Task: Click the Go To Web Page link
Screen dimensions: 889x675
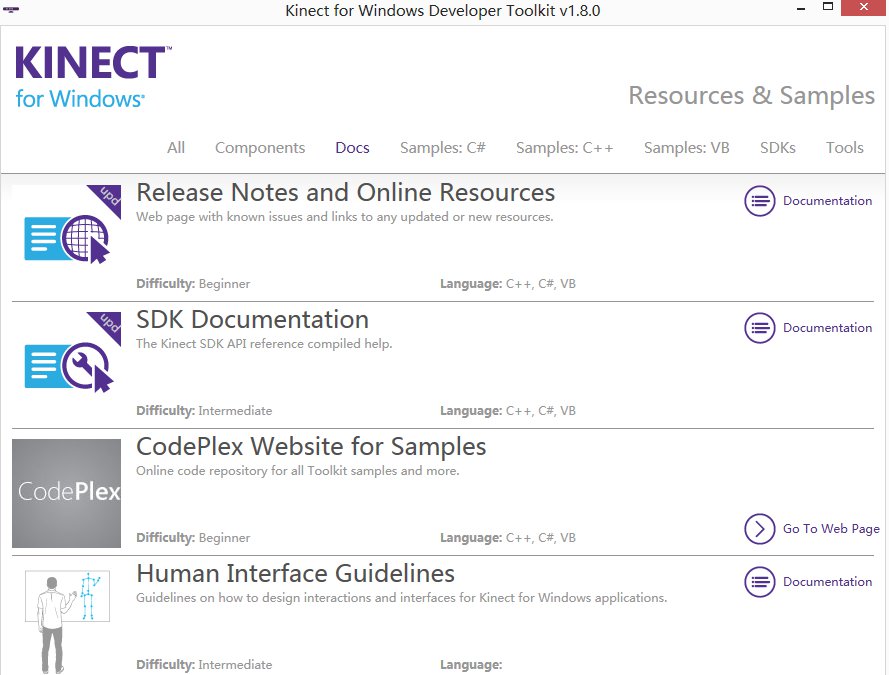Action: pyautogui.click(x=831, y=529)
